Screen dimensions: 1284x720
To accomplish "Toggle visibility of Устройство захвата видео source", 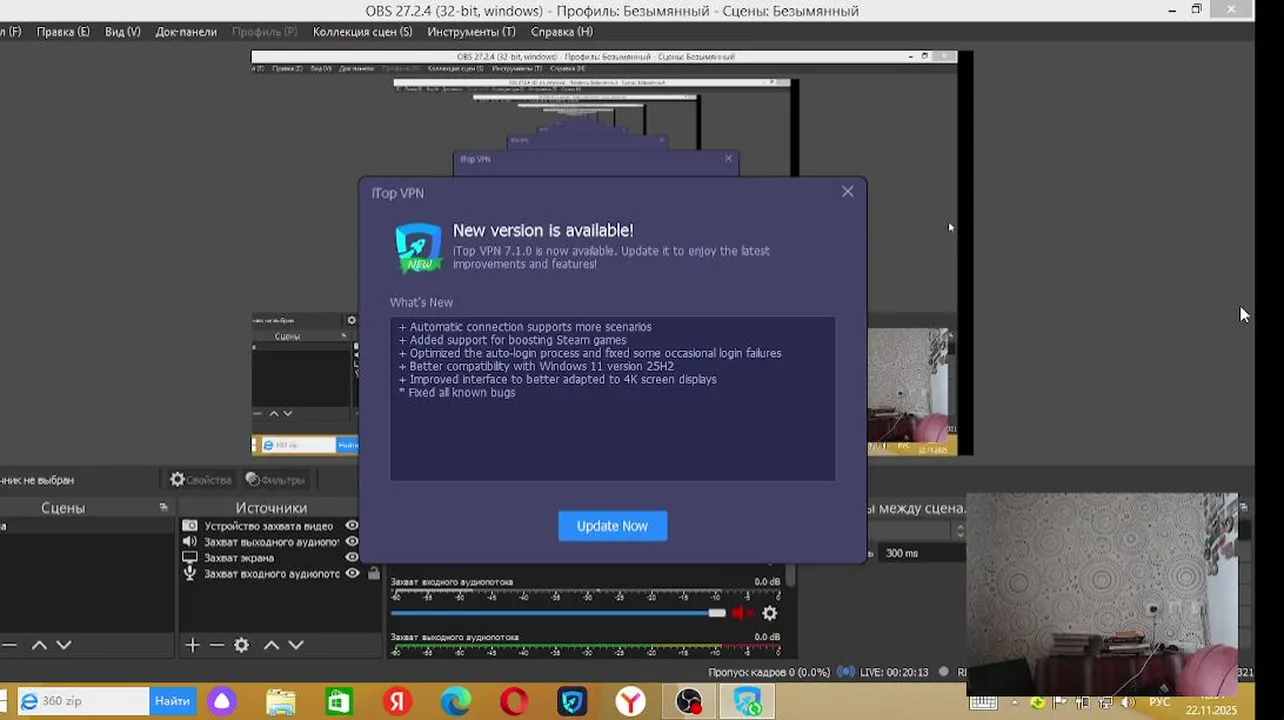I will 352,526.
